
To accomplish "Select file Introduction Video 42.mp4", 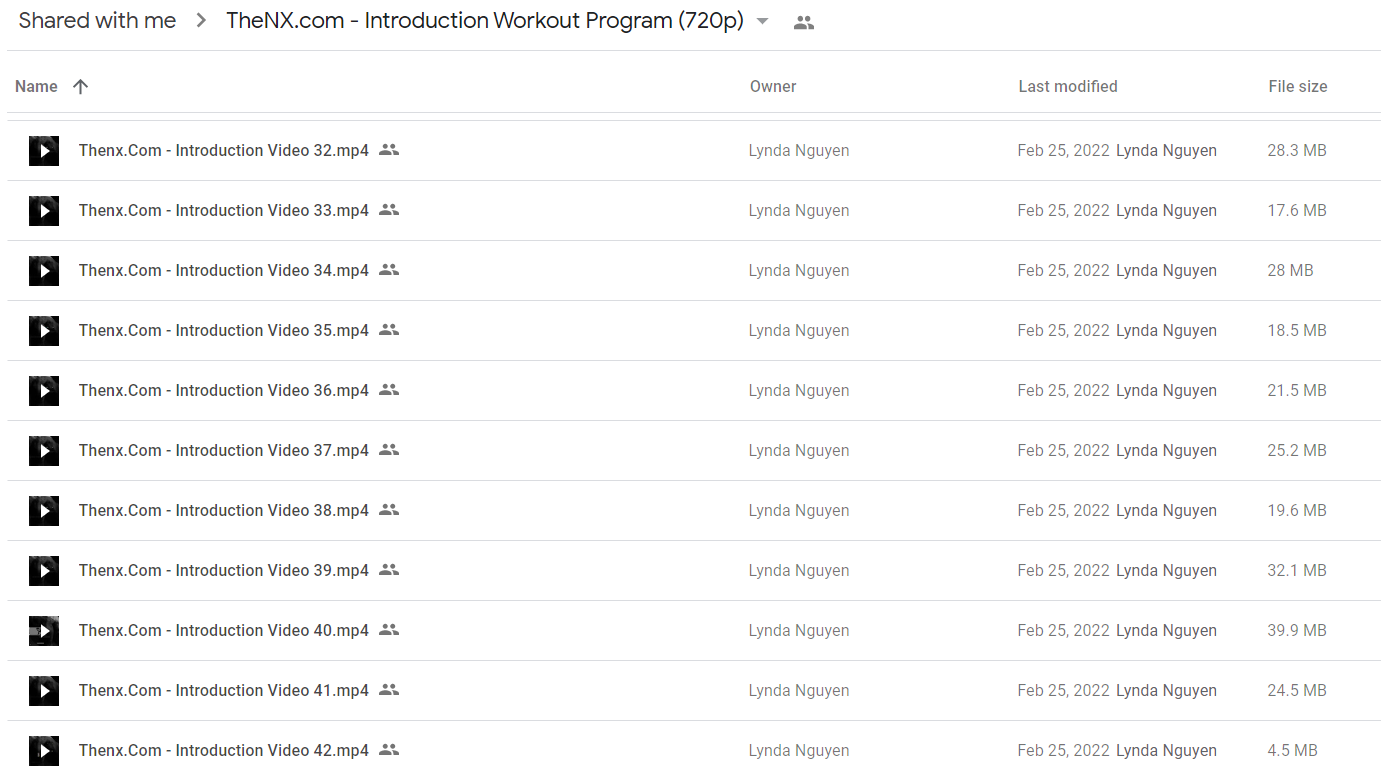I will pyautogui.click(x=224, y=750).
